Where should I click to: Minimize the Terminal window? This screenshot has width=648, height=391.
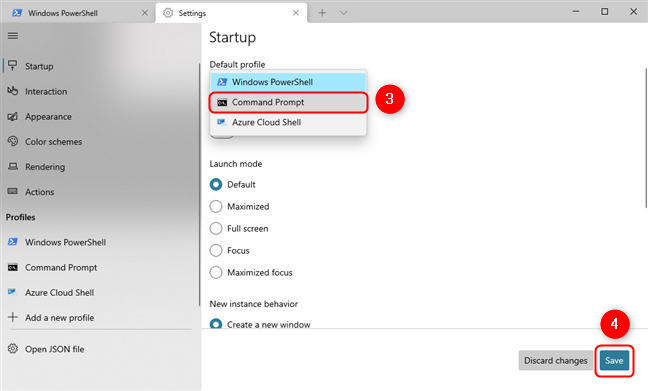(x=576, y=12)
